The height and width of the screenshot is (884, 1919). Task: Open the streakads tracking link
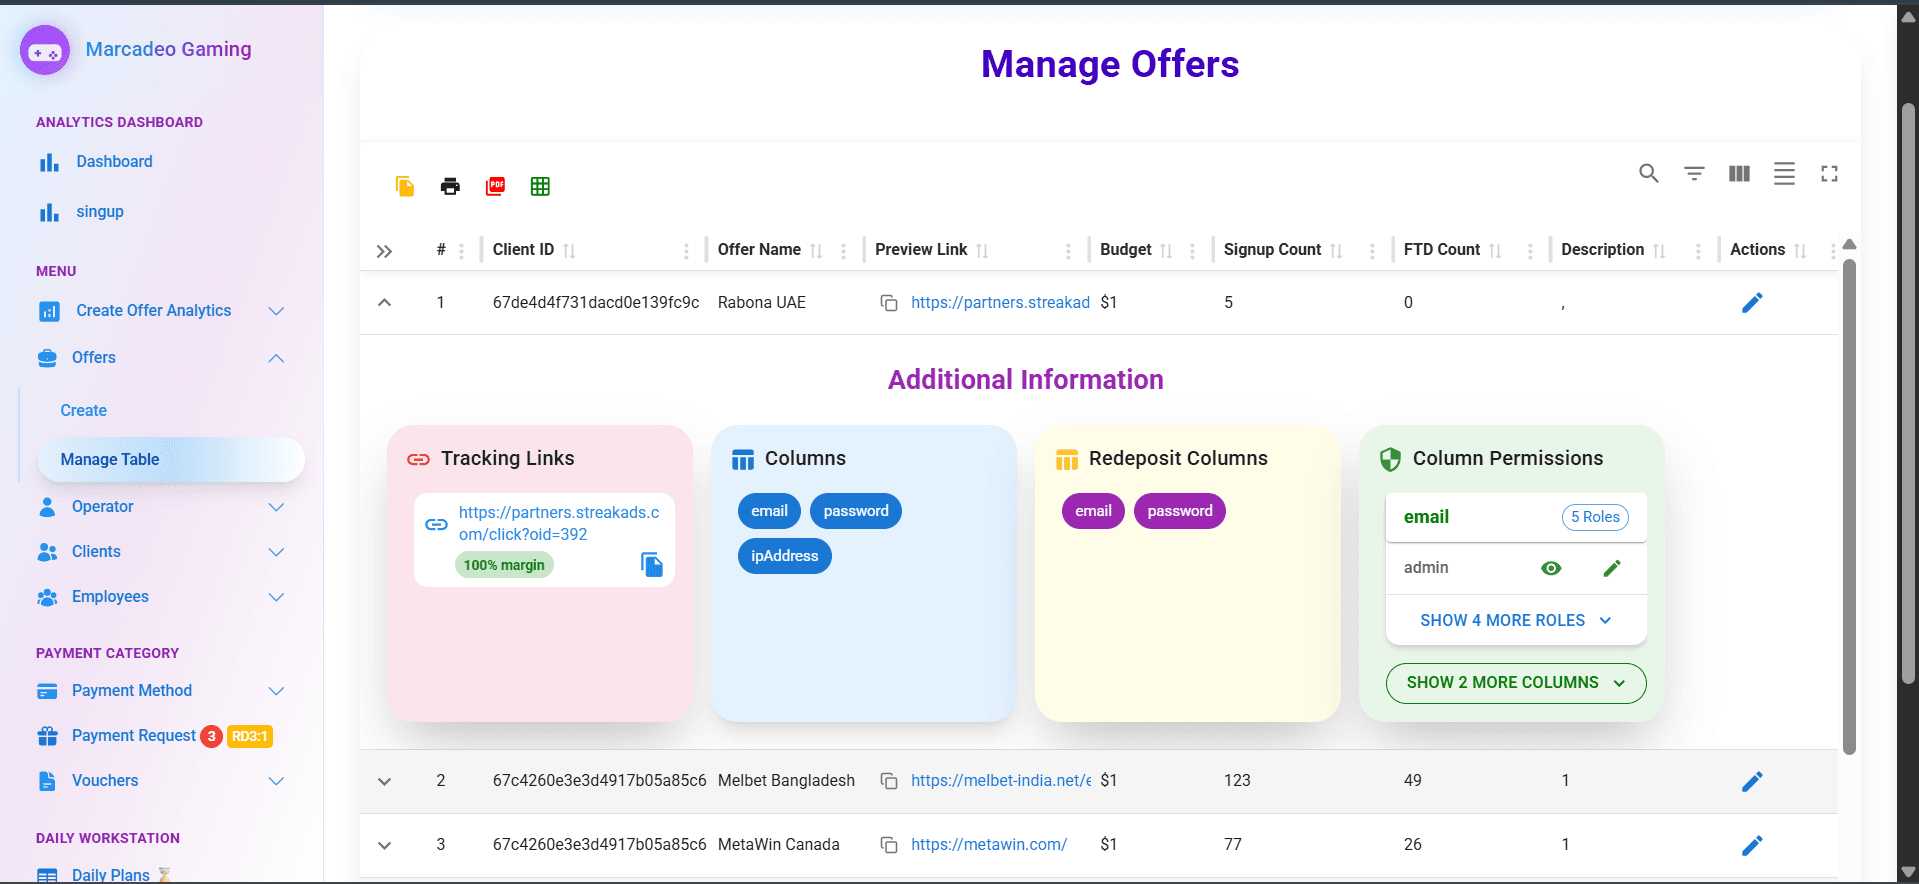[x=559, y=523]
